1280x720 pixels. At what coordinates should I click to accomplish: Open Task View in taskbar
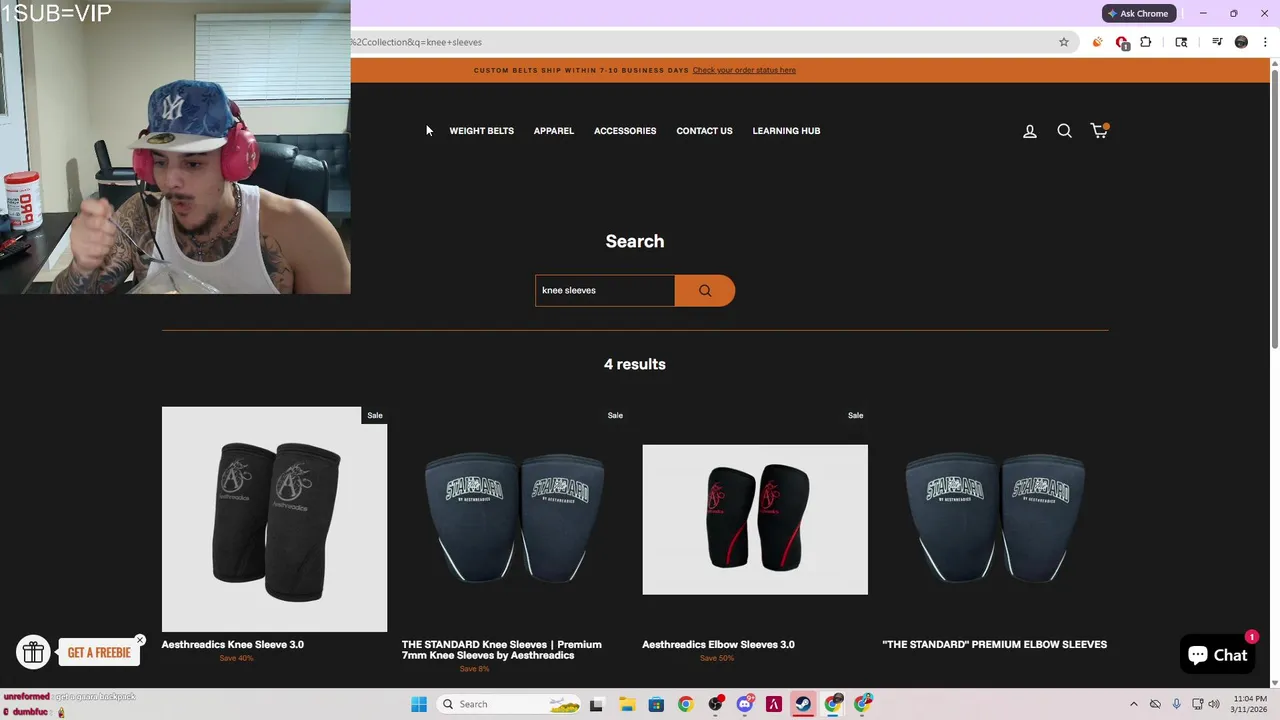click(x=597, y=704)
